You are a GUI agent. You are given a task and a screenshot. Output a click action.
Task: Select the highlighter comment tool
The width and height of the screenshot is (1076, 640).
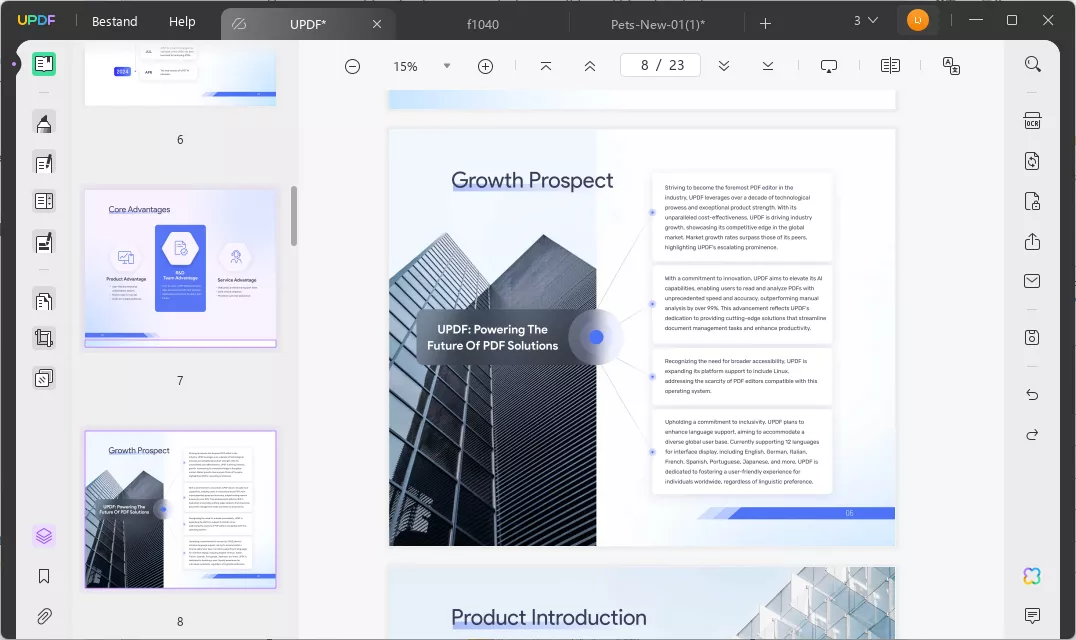[44, 123]
